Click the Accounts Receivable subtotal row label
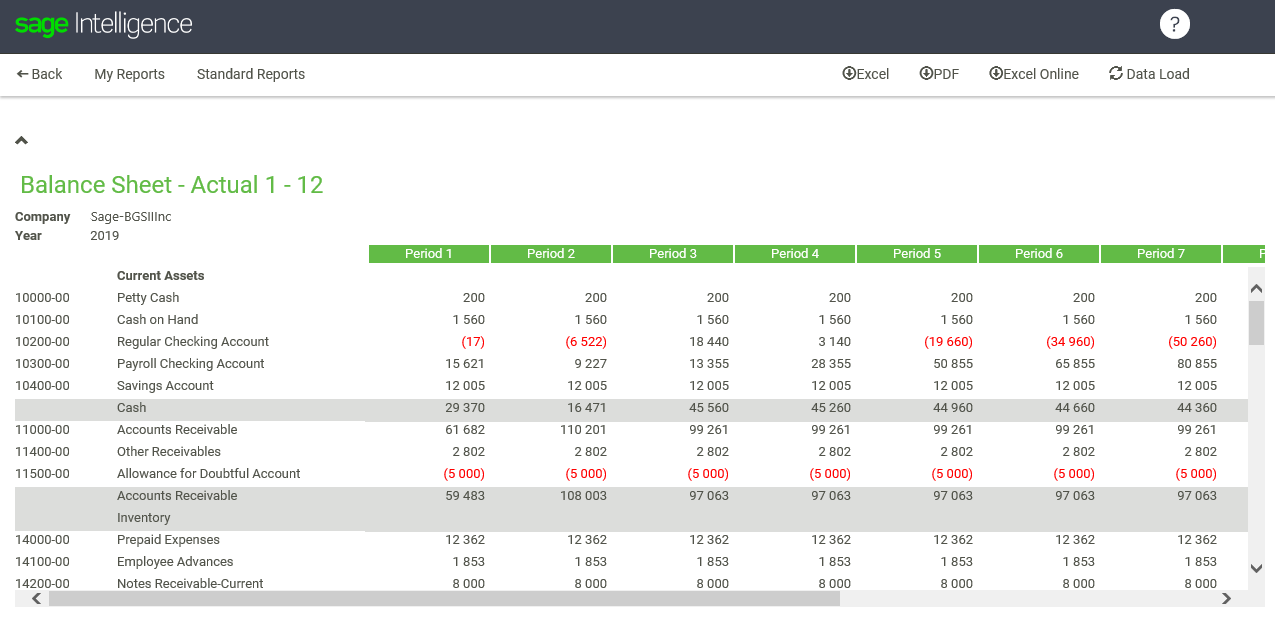The height and width of the screenshot is (621, 1275). pos(177,496)
